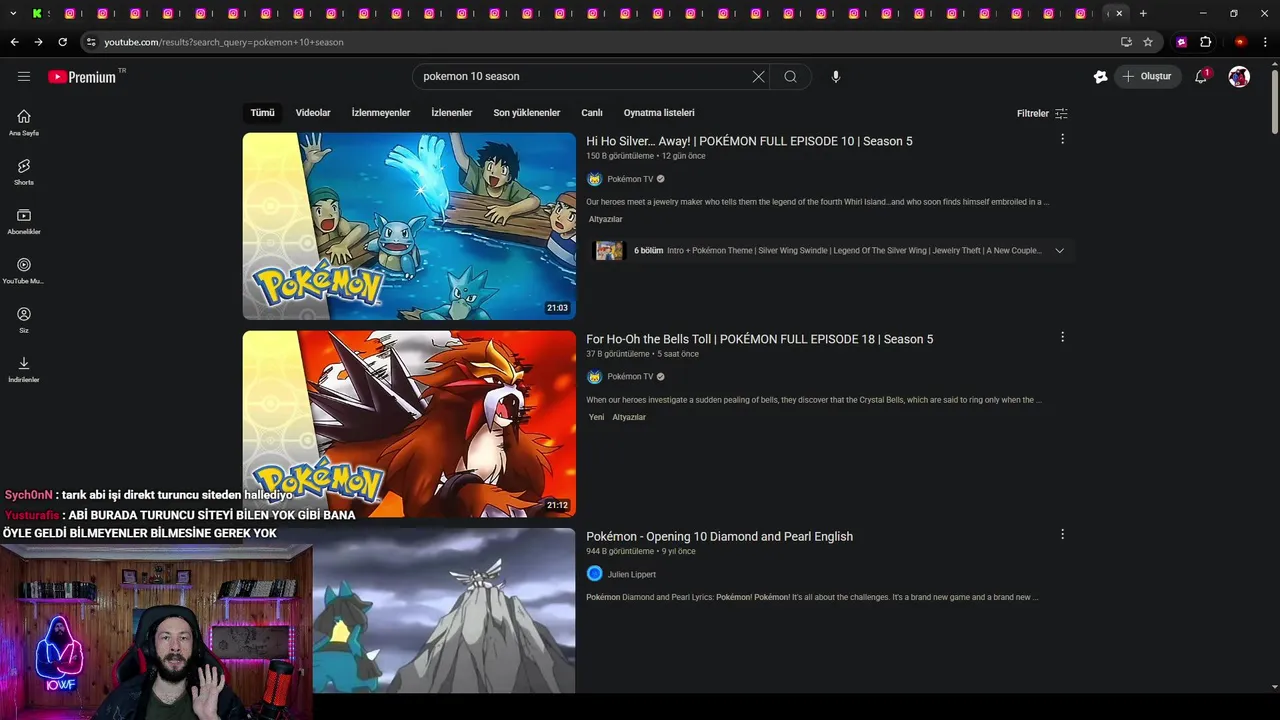1280x720 pixels.
Task: Click Pokémon TV avatar on Hi Ho Silver result
Action: pyautogui.click(x=594, y=179)
